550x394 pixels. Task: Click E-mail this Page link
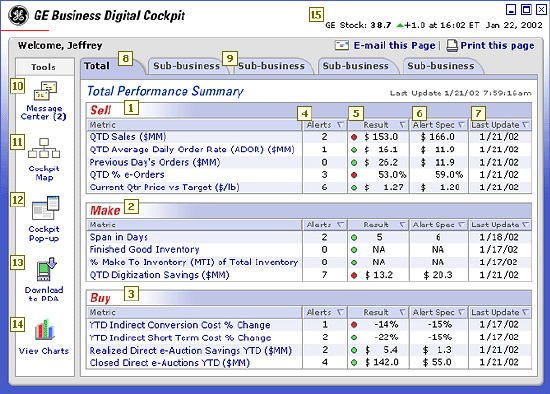click(394, 46)
